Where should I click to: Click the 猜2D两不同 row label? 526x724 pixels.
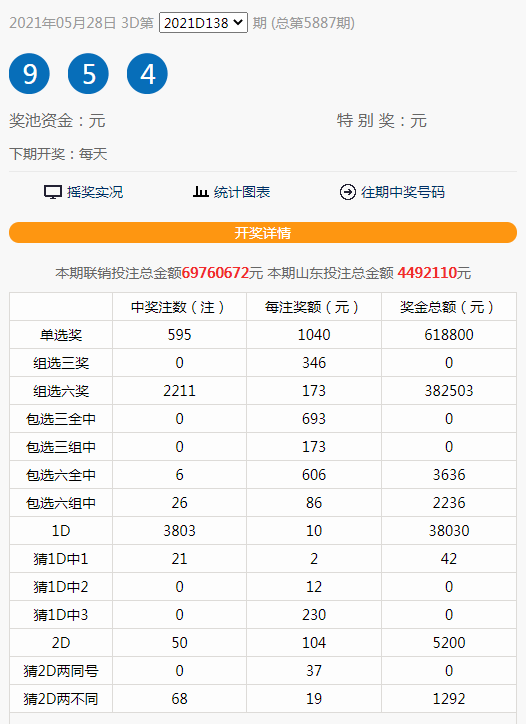click(61, 699)
